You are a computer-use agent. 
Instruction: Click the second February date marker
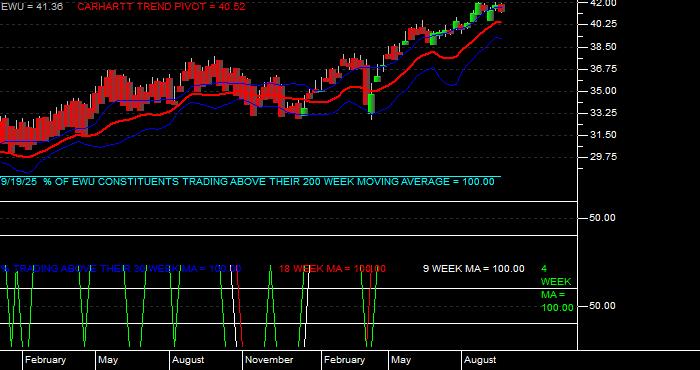tap(344, 360)
